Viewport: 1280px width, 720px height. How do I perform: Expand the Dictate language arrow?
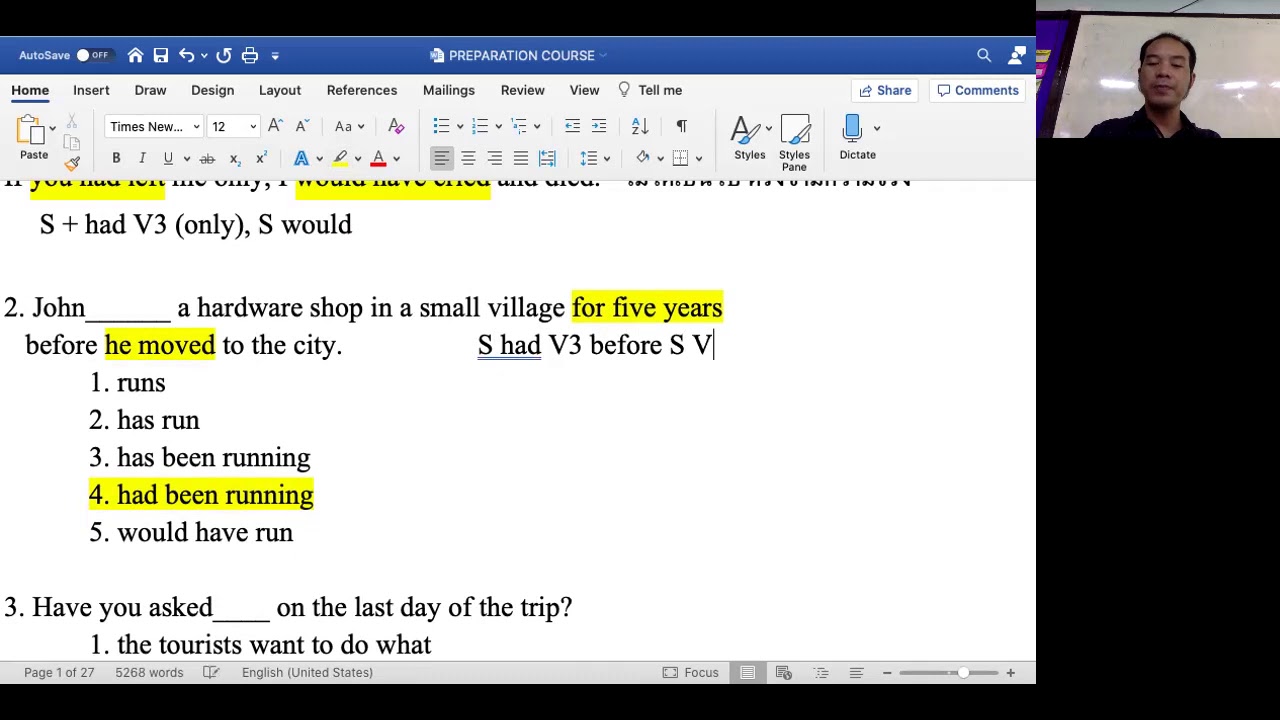coord(877,128)
